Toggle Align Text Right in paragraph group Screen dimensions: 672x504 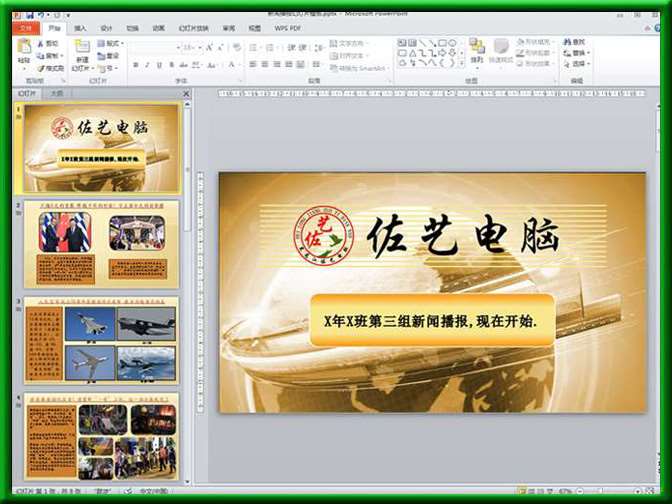277,64
